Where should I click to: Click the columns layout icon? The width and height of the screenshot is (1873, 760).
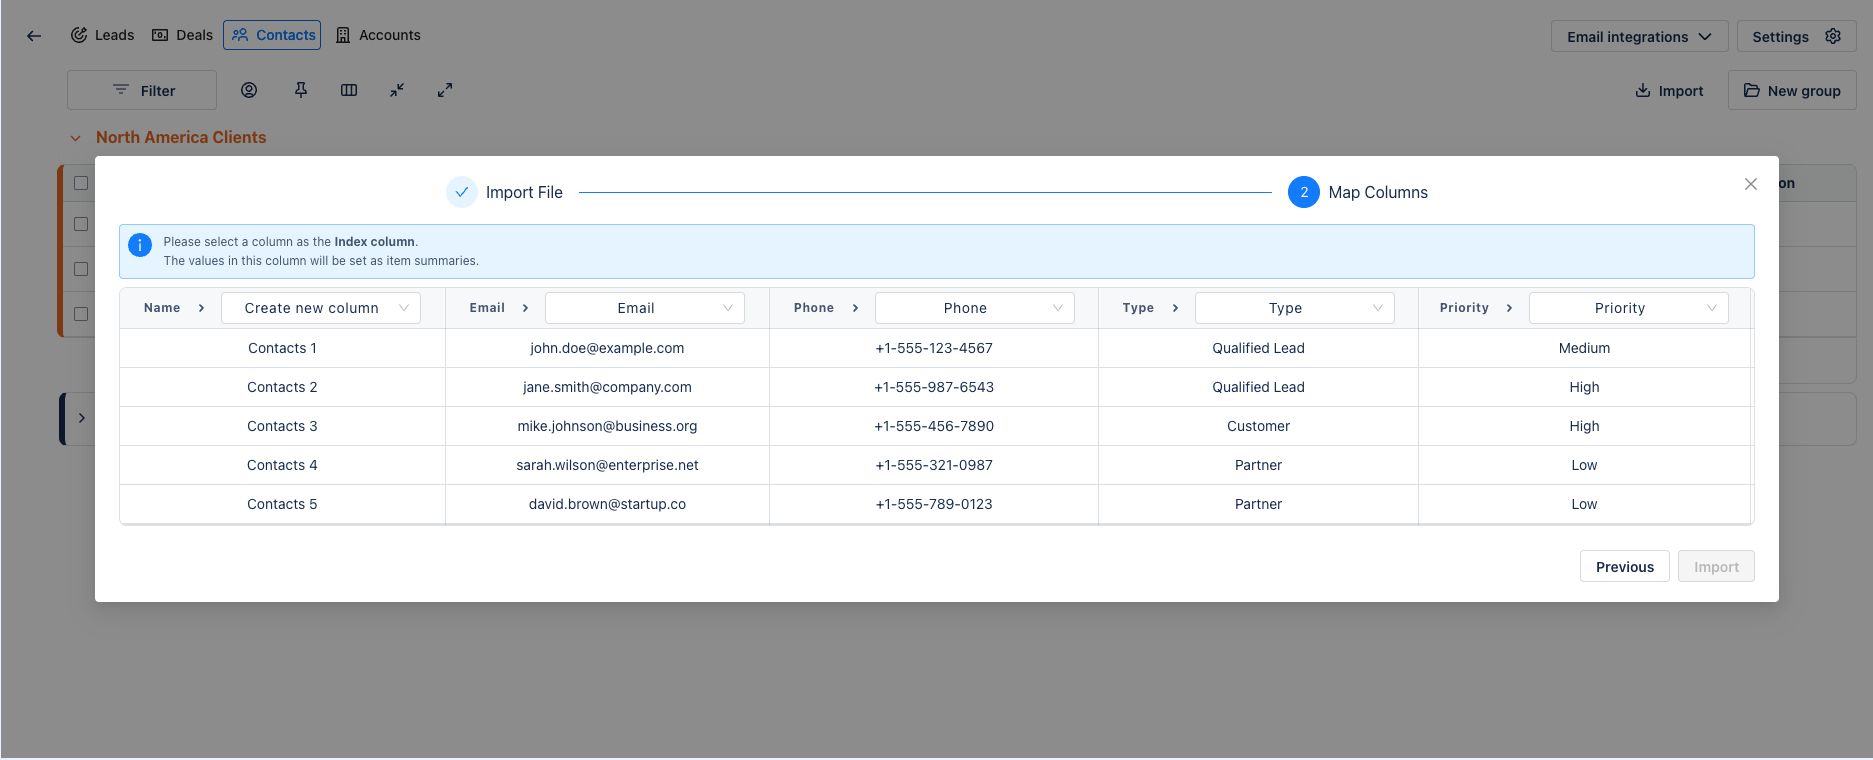click(349, 90)
